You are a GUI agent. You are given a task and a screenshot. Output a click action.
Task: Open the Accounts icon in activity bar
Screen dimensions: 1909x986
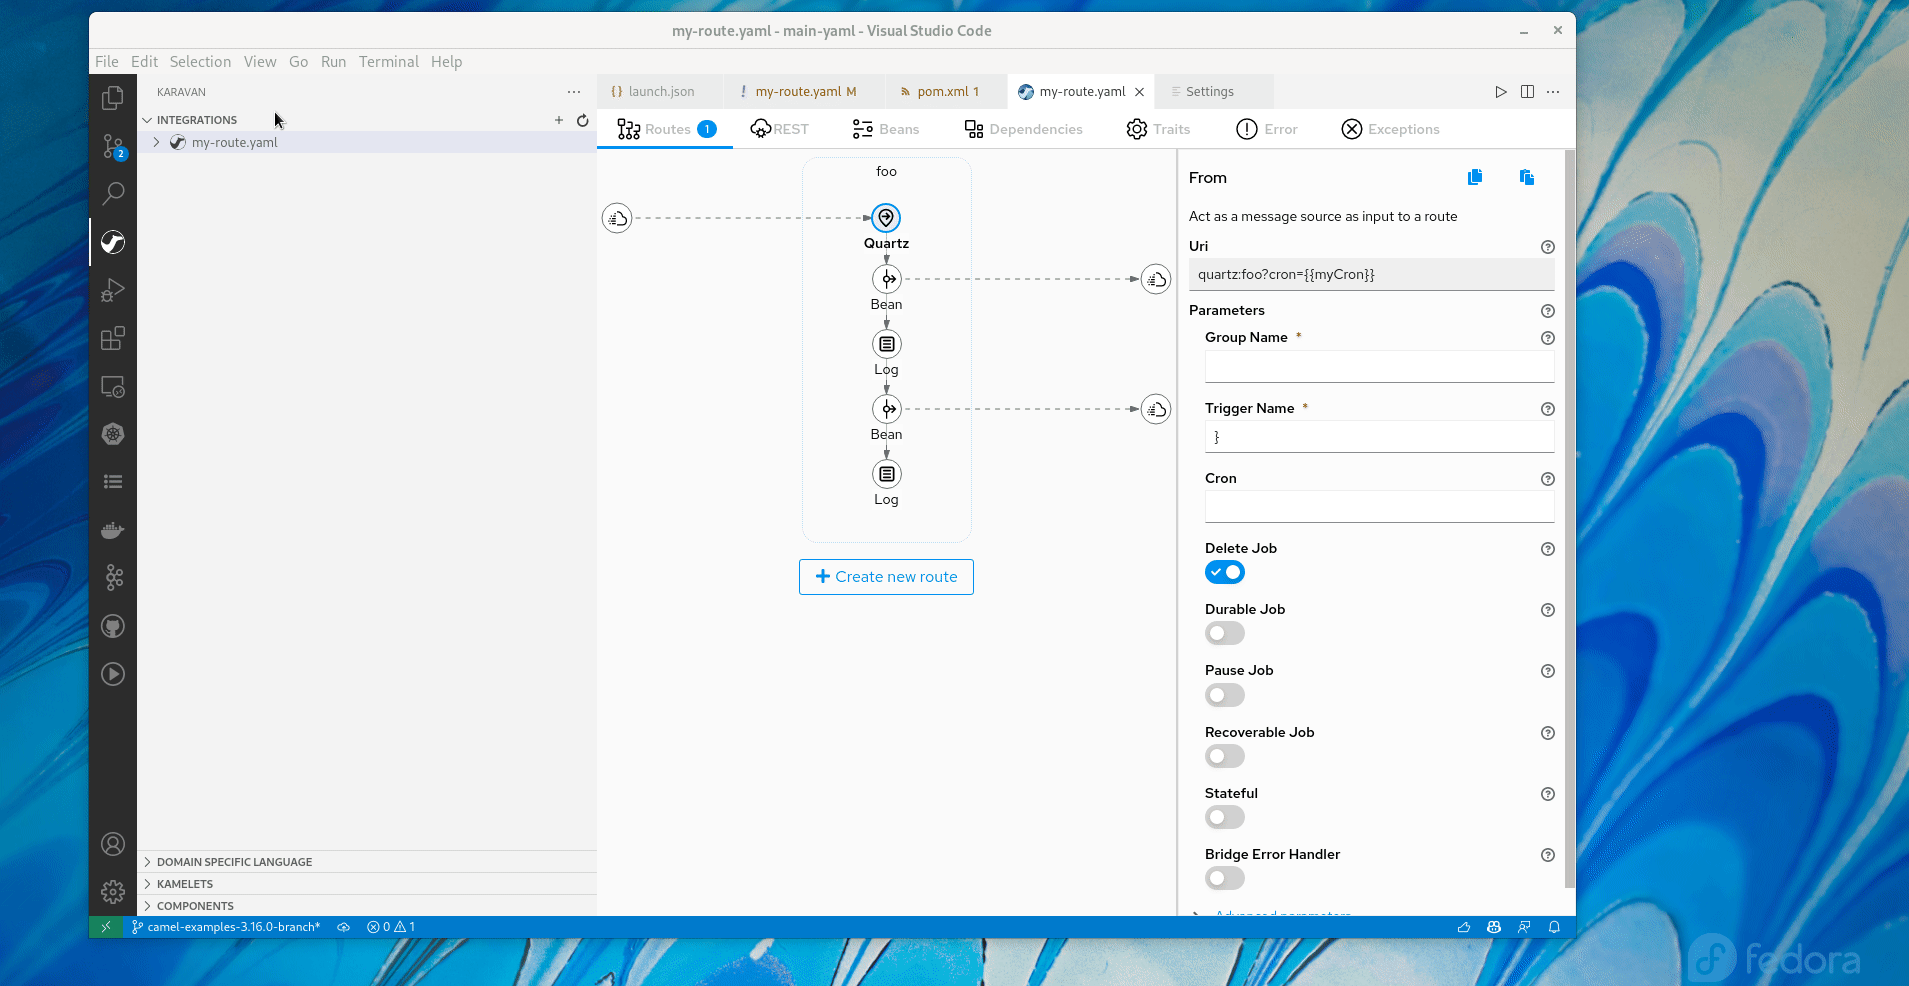[113, 844]
